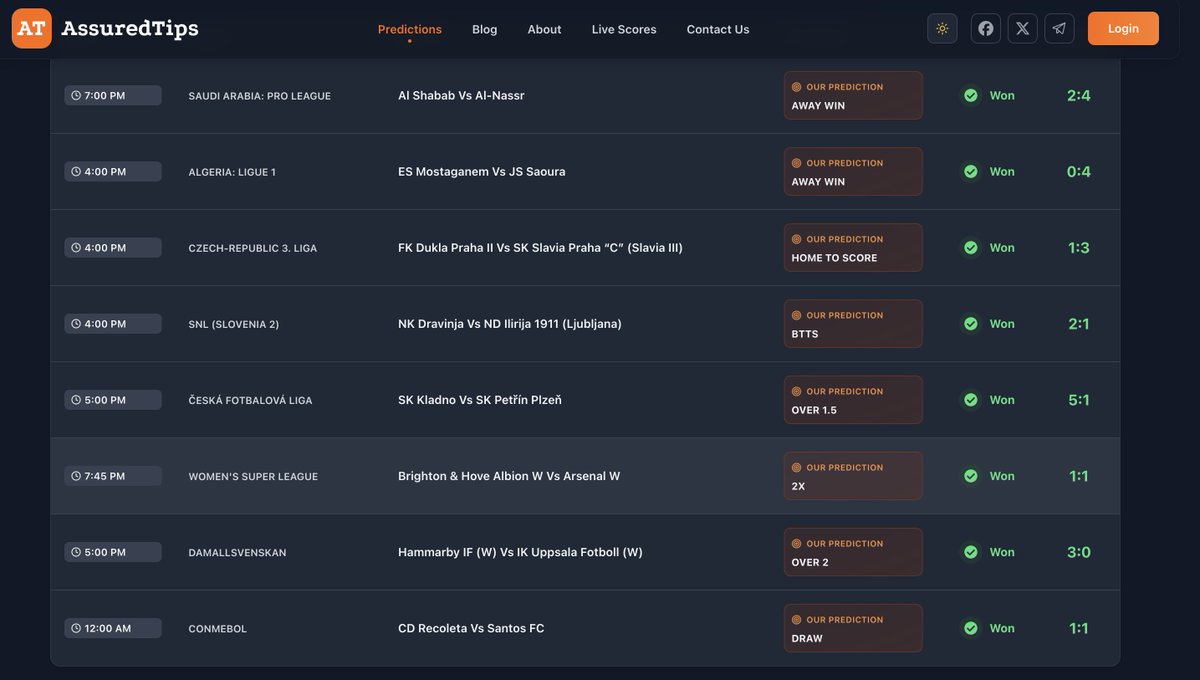This screenshot has height=680, width=1200.
Task: Click the Login button
Action: (1123, 29)
